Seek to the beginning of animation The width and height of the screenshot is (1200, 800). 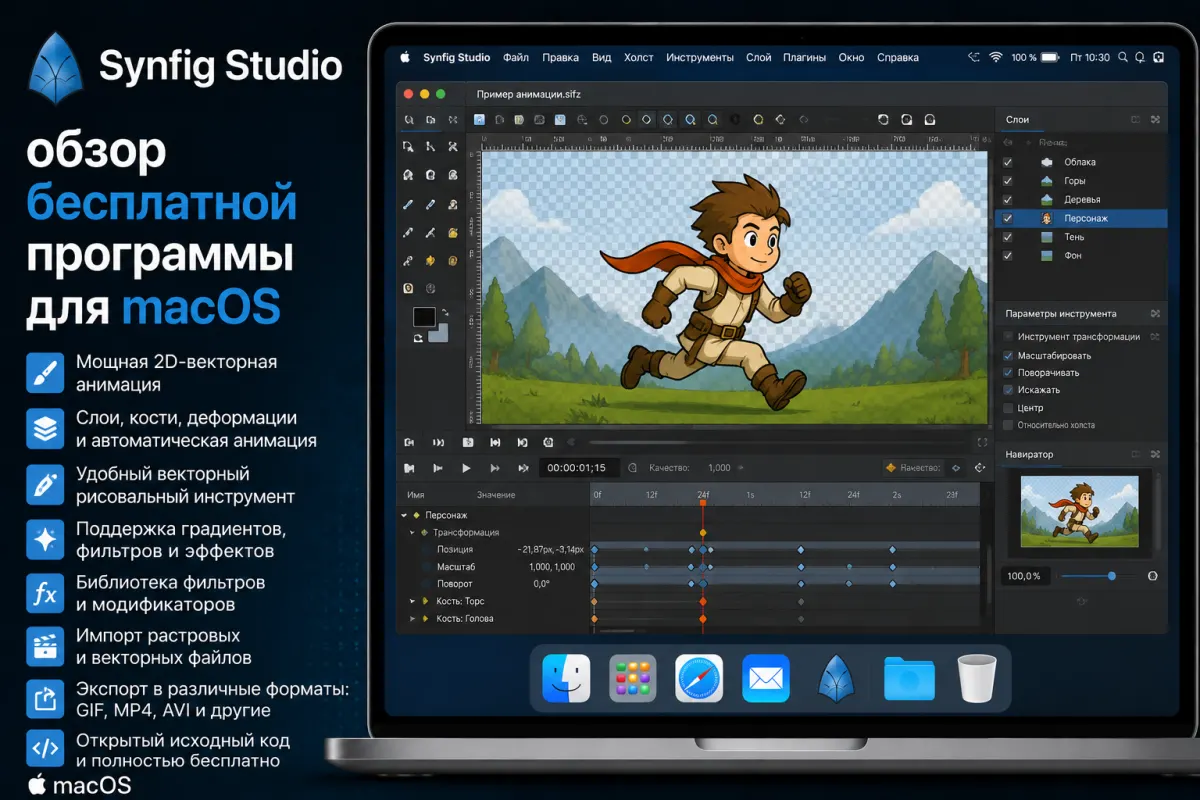click(408, 467)
